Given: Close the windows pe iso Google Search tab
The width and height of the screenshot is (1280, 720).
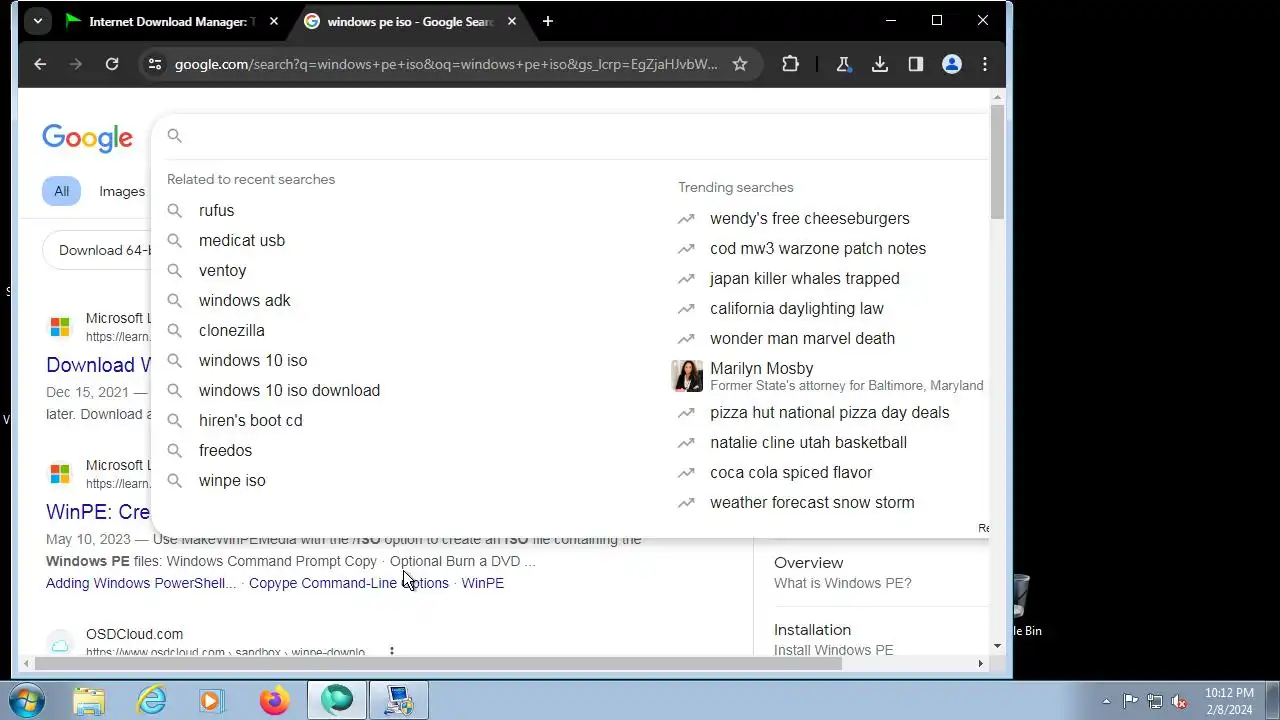Looking at the screenshot, I should [512, 21].
